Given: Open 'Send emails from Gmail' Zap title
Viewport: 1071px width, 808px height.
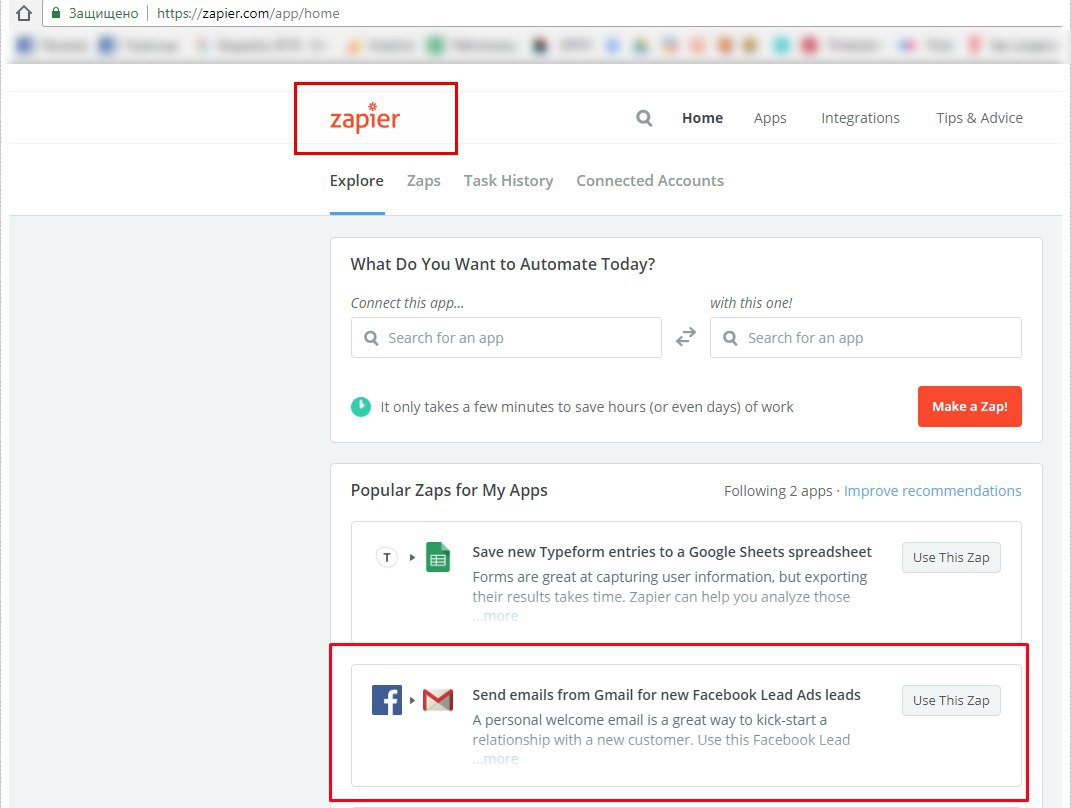Looking at the screenshot, I should (666, 695).
